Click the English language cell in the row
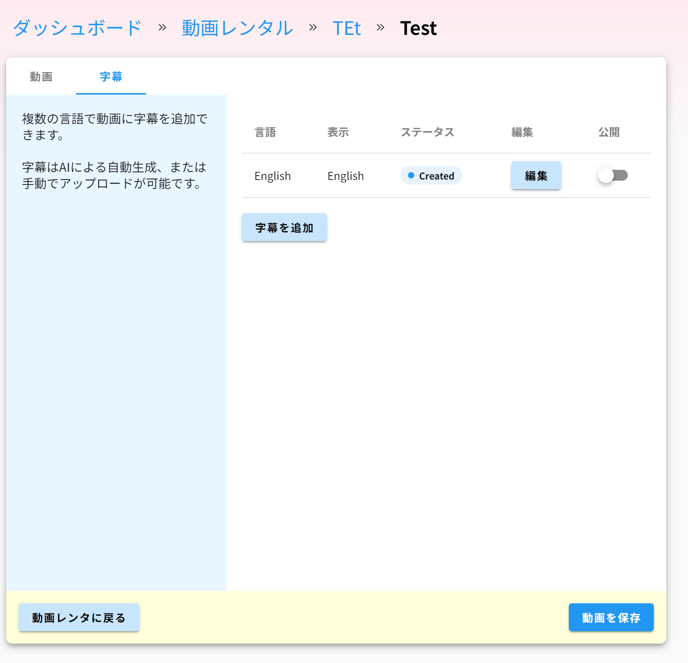This screenshot has width=688, height=663. tap(272, 176)
